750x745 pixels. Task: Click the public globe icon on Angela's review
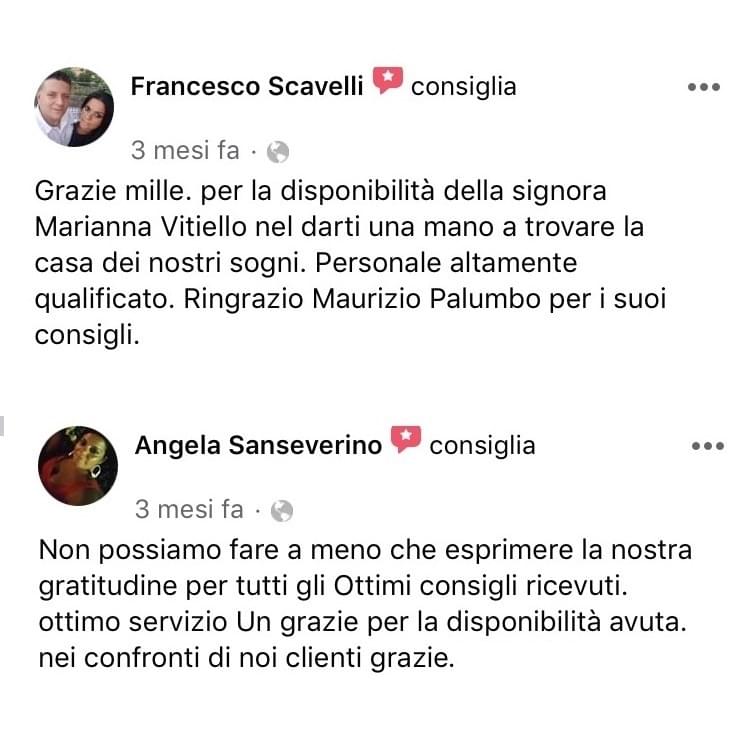[x=283, y=511]
